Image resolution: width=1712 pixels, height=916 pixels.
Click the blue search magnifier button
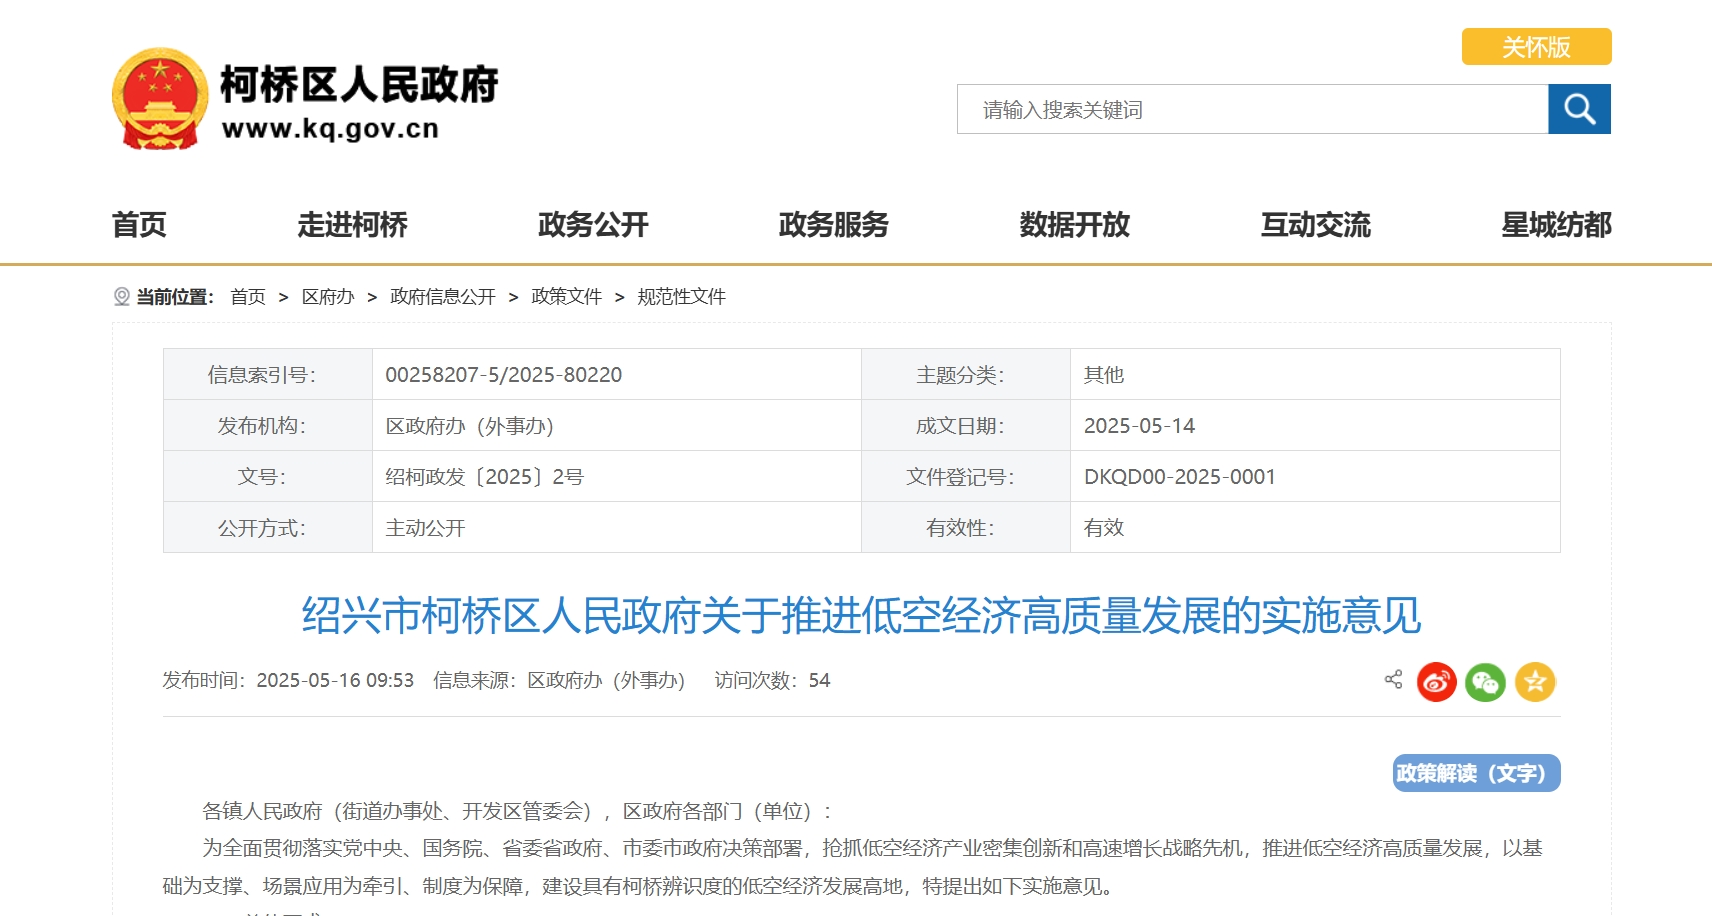click(x=1579, y=109)
